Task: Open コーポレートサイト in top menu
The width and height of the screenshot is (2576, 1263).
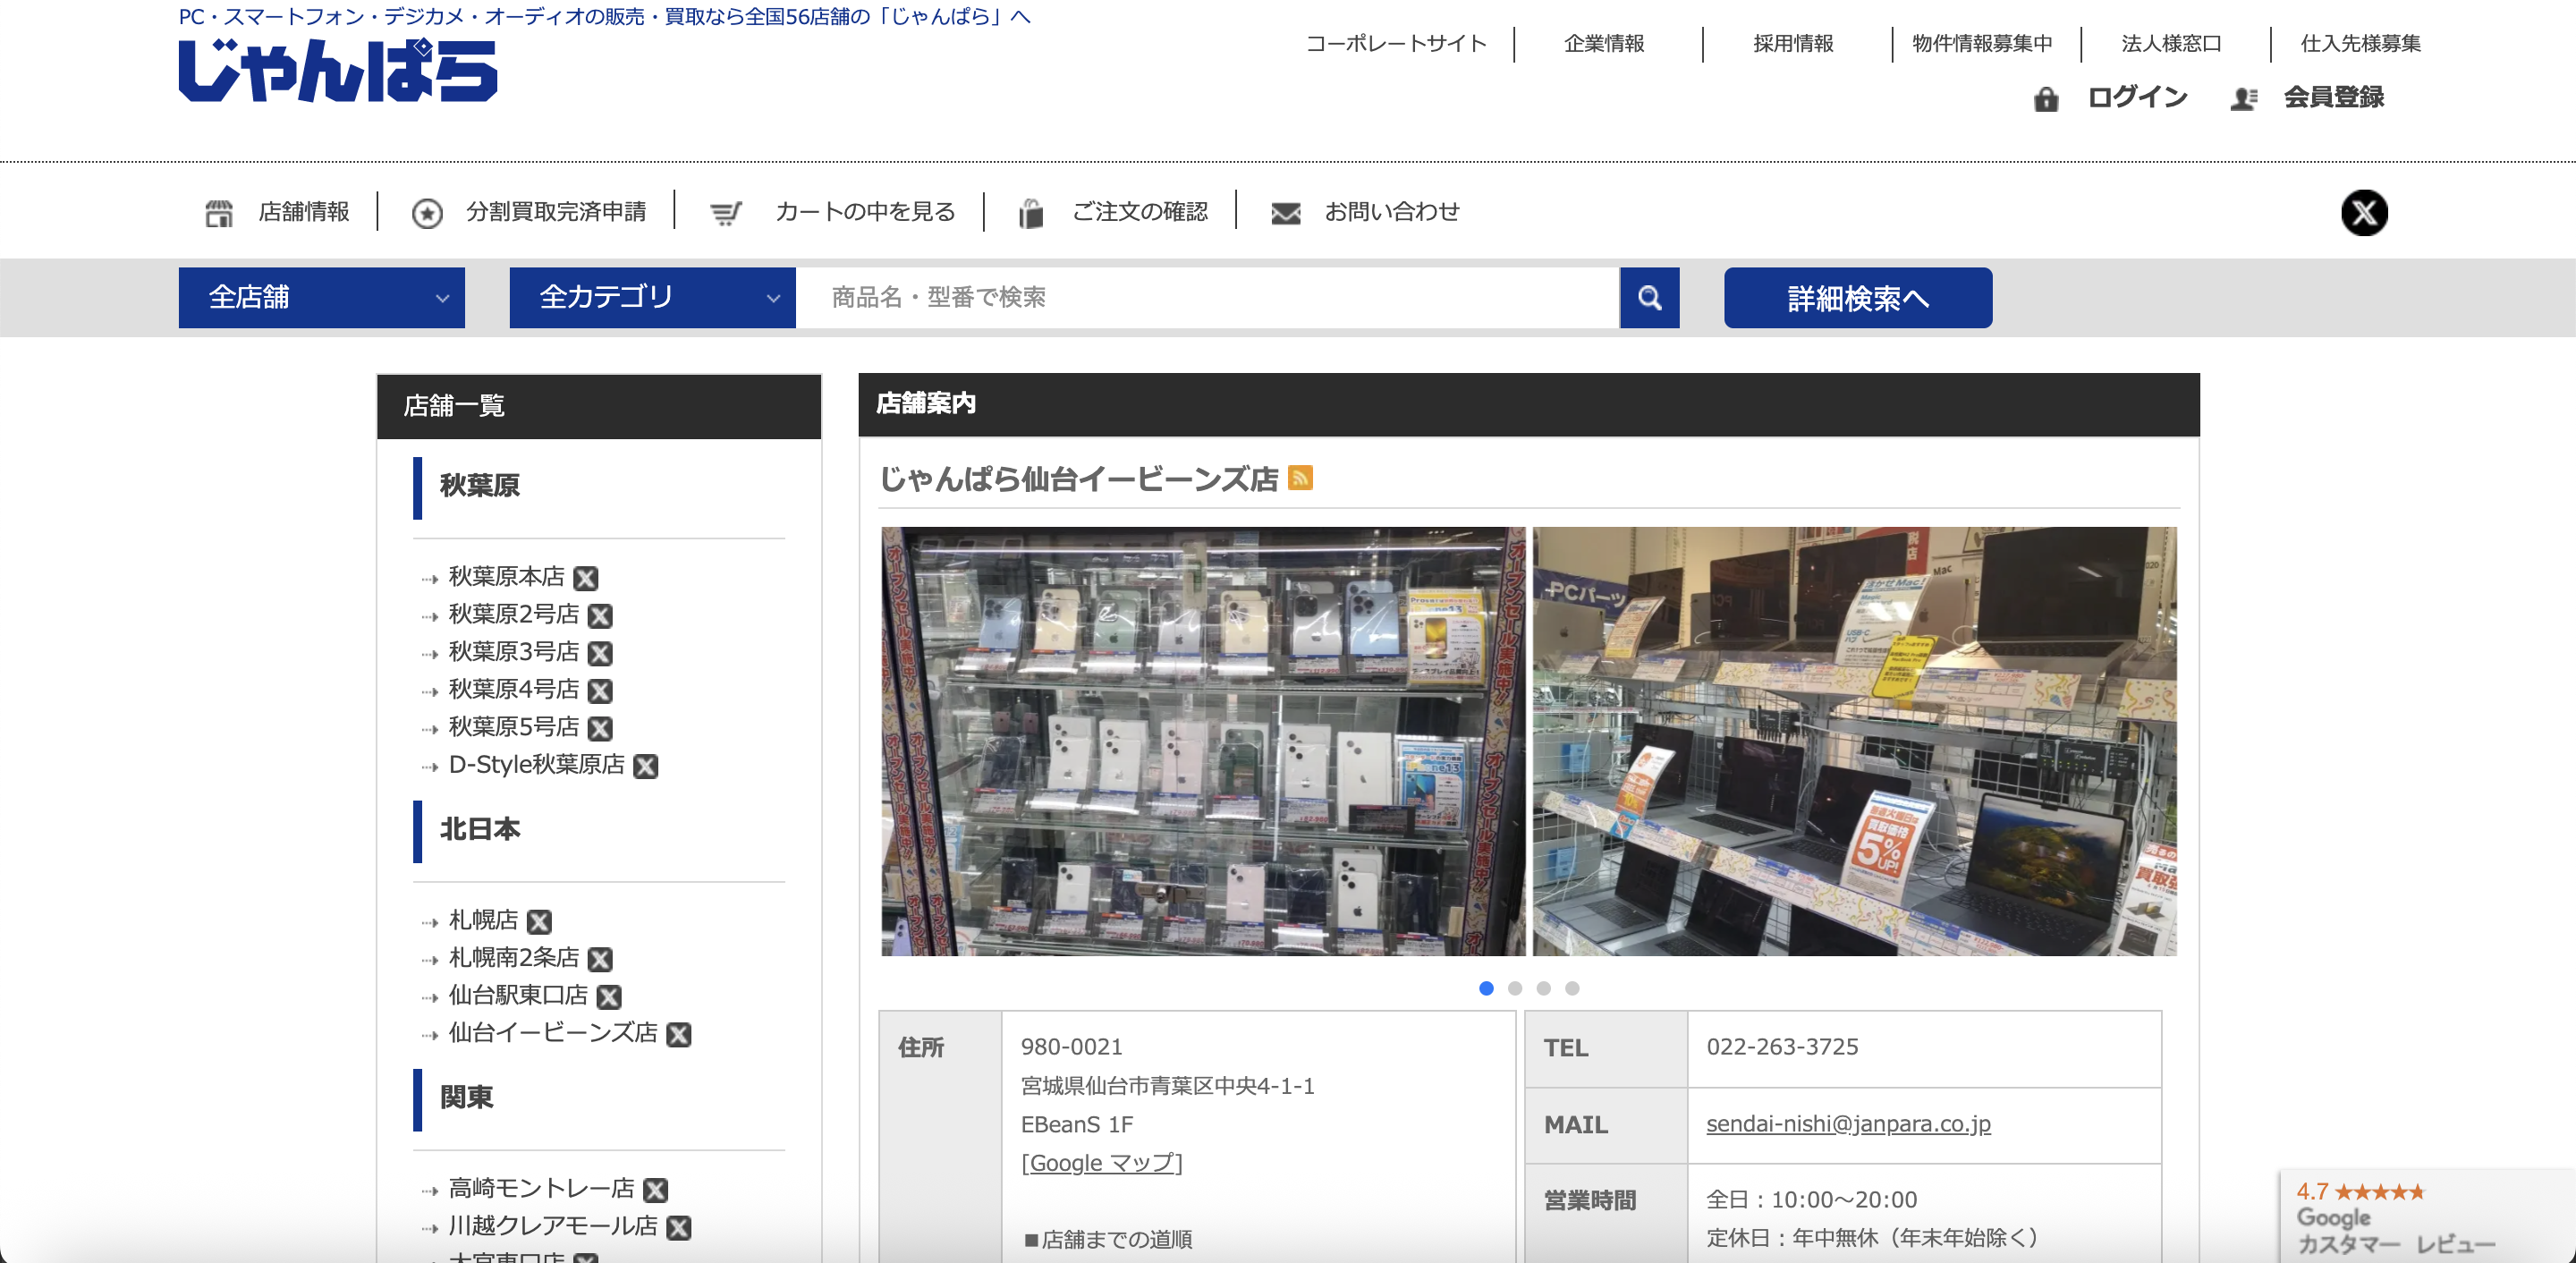Action: coord(1396,43)
